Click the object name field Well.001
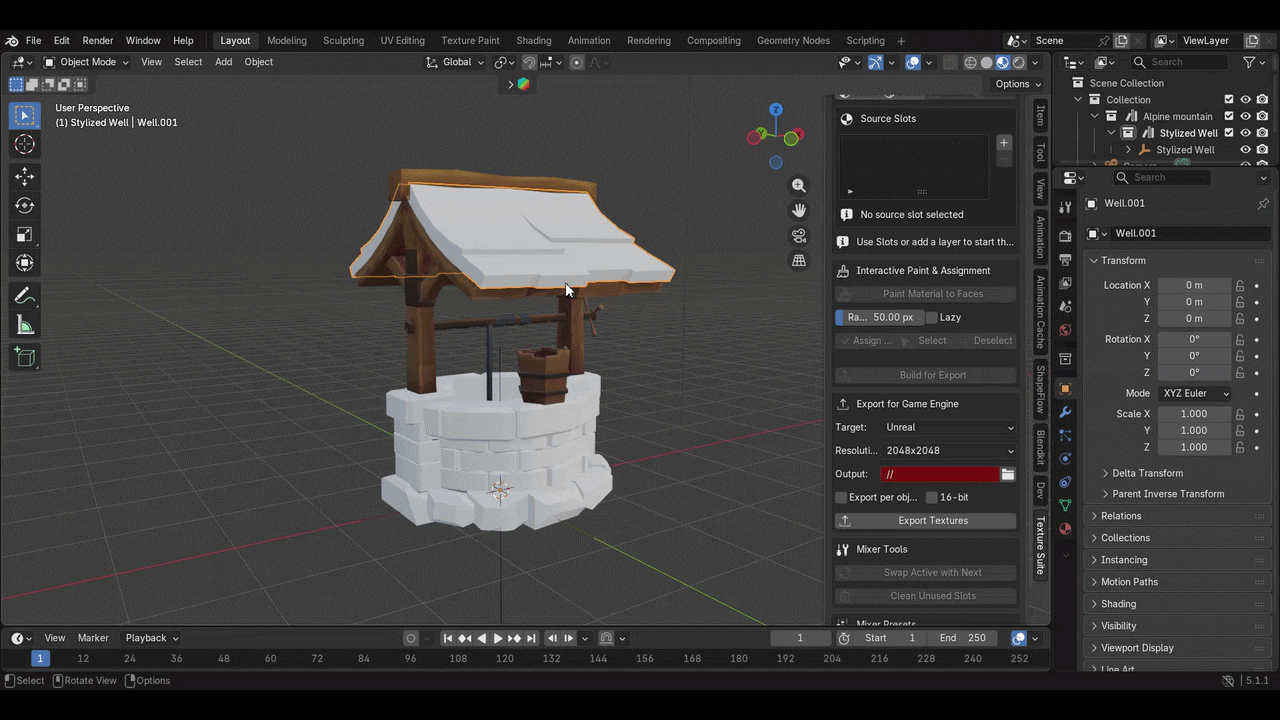 (x=1190, y=233)
